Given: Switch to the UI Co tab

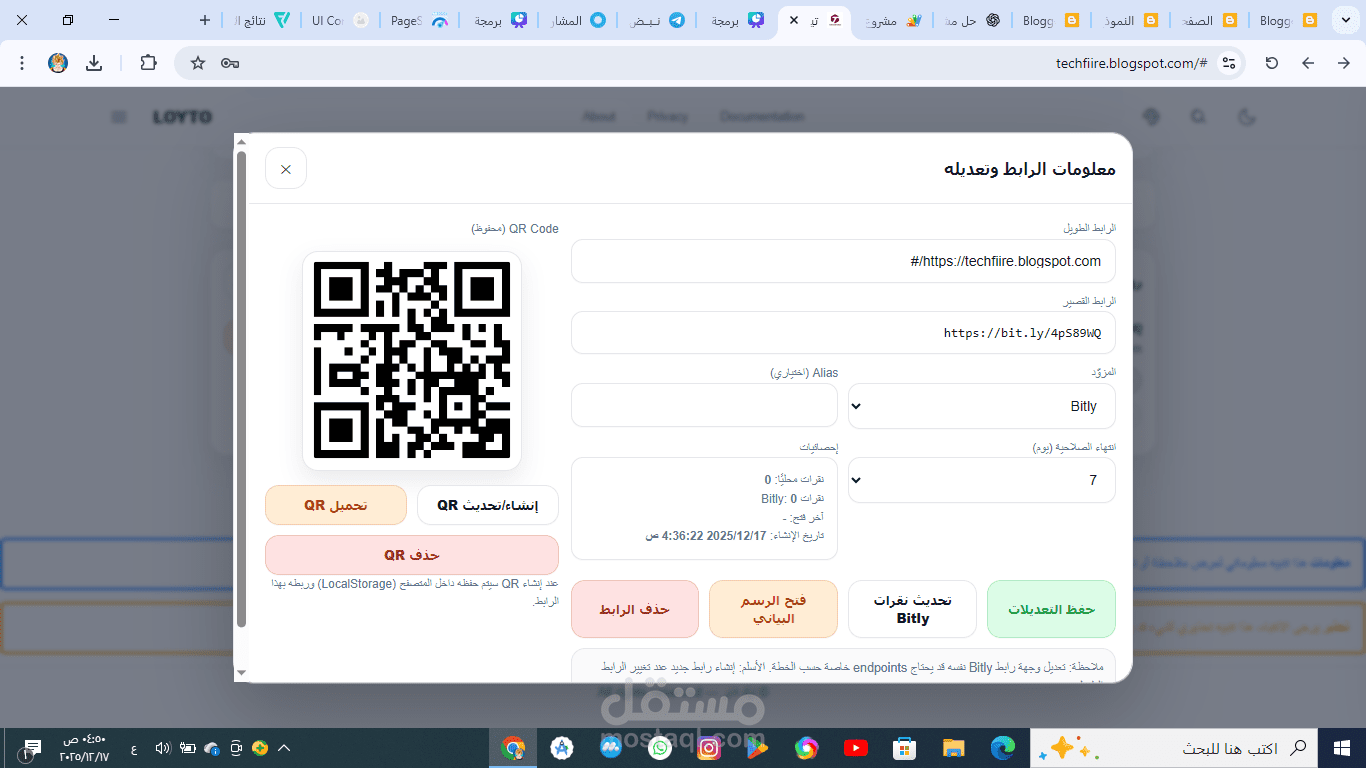Looking at the screenshot, I should tap(339, 20).
